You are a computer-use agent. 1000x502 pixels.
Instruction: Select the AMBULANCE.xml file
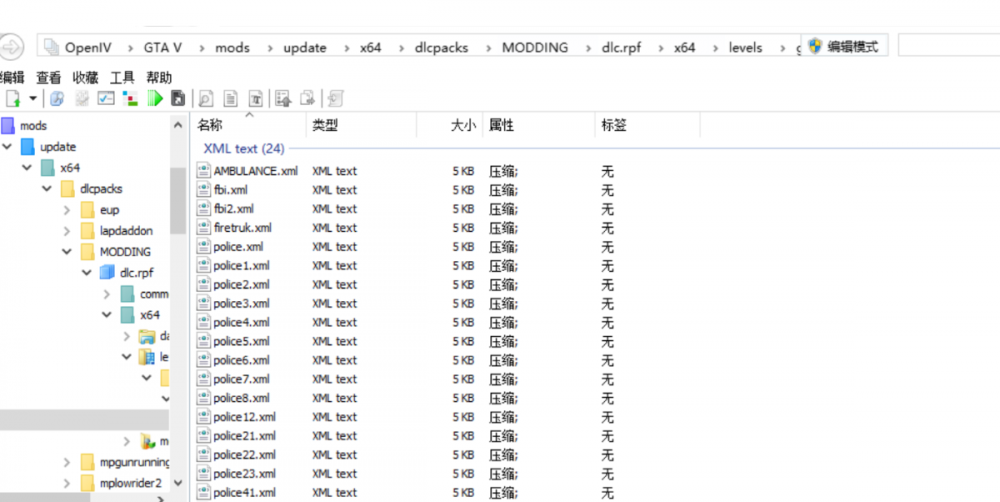coord(256,171)
